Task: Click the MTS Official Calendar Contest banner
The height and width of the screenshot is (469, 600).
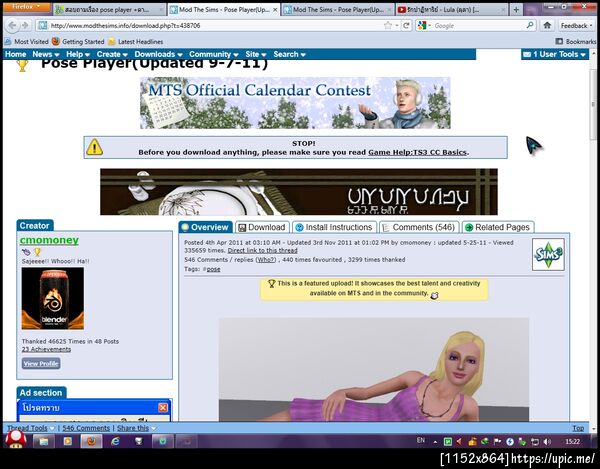Action: (295, 103)
